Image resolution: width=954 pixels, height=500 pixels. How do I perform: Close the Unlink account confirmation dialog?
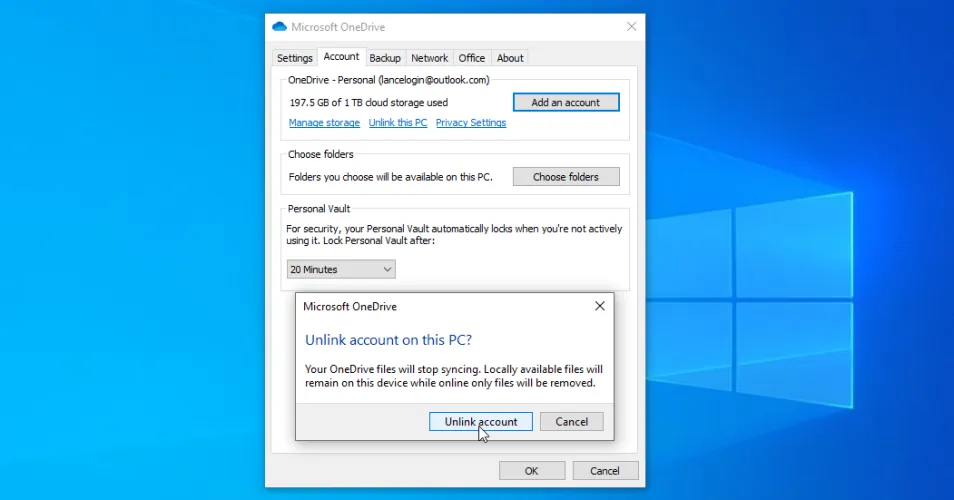[x=600, y=306]
